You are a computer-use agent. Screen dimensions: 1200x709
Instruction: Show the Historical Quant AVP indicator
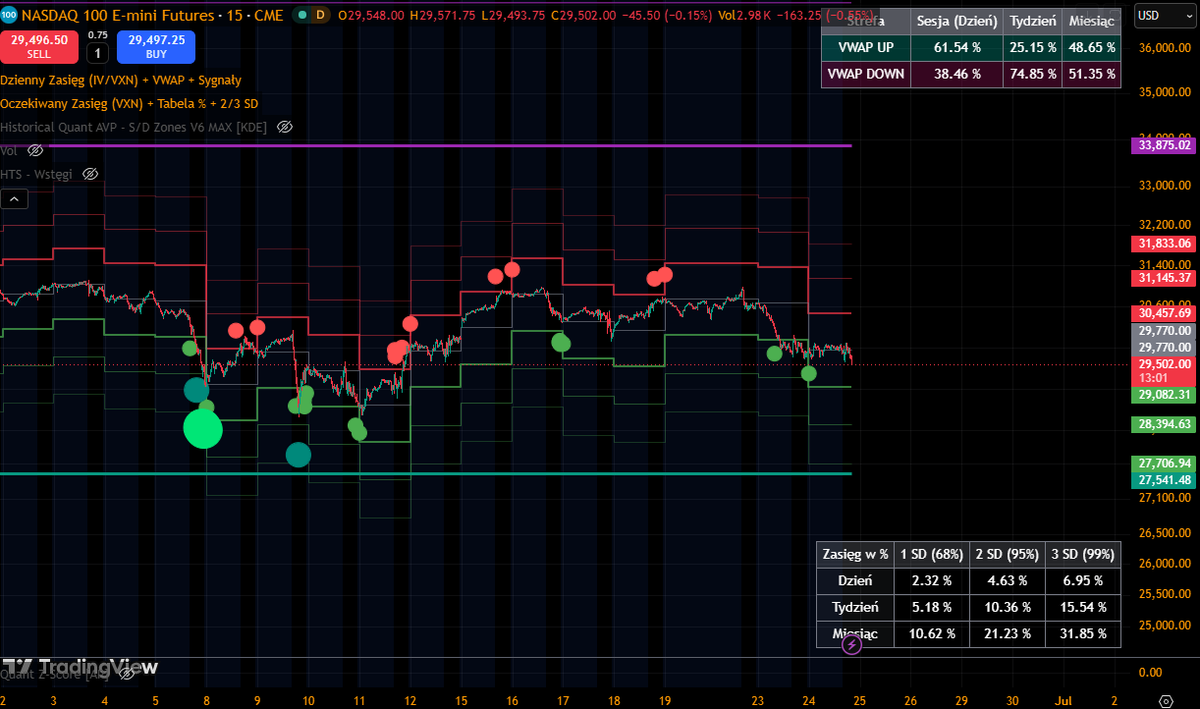click(284, 127)
